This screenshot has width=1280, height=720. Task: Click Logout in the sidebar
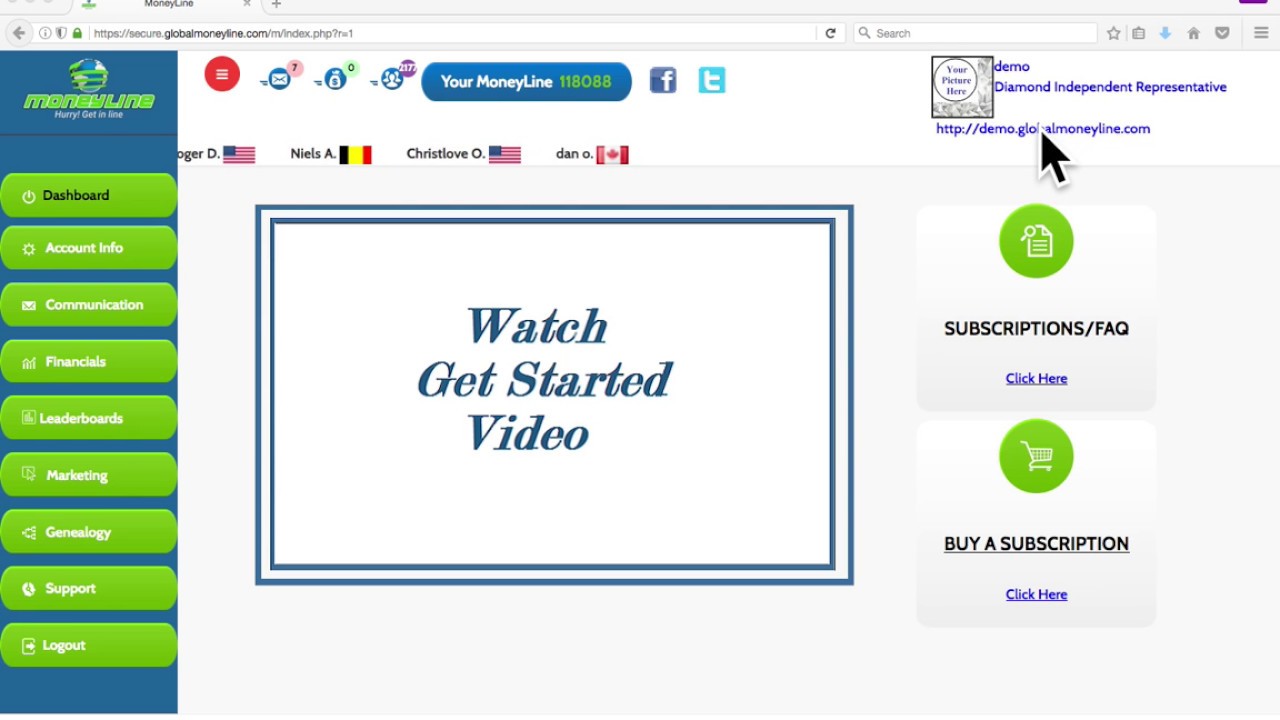88,646
